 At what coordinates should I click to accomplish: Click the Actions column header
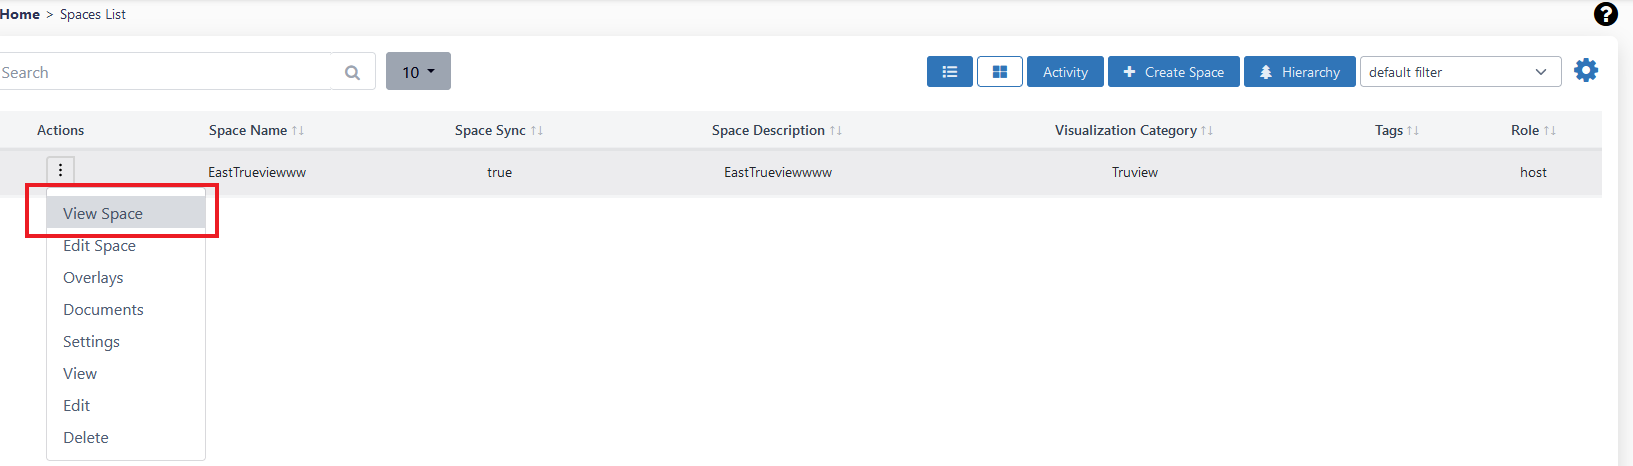click(x=60, y=130)
